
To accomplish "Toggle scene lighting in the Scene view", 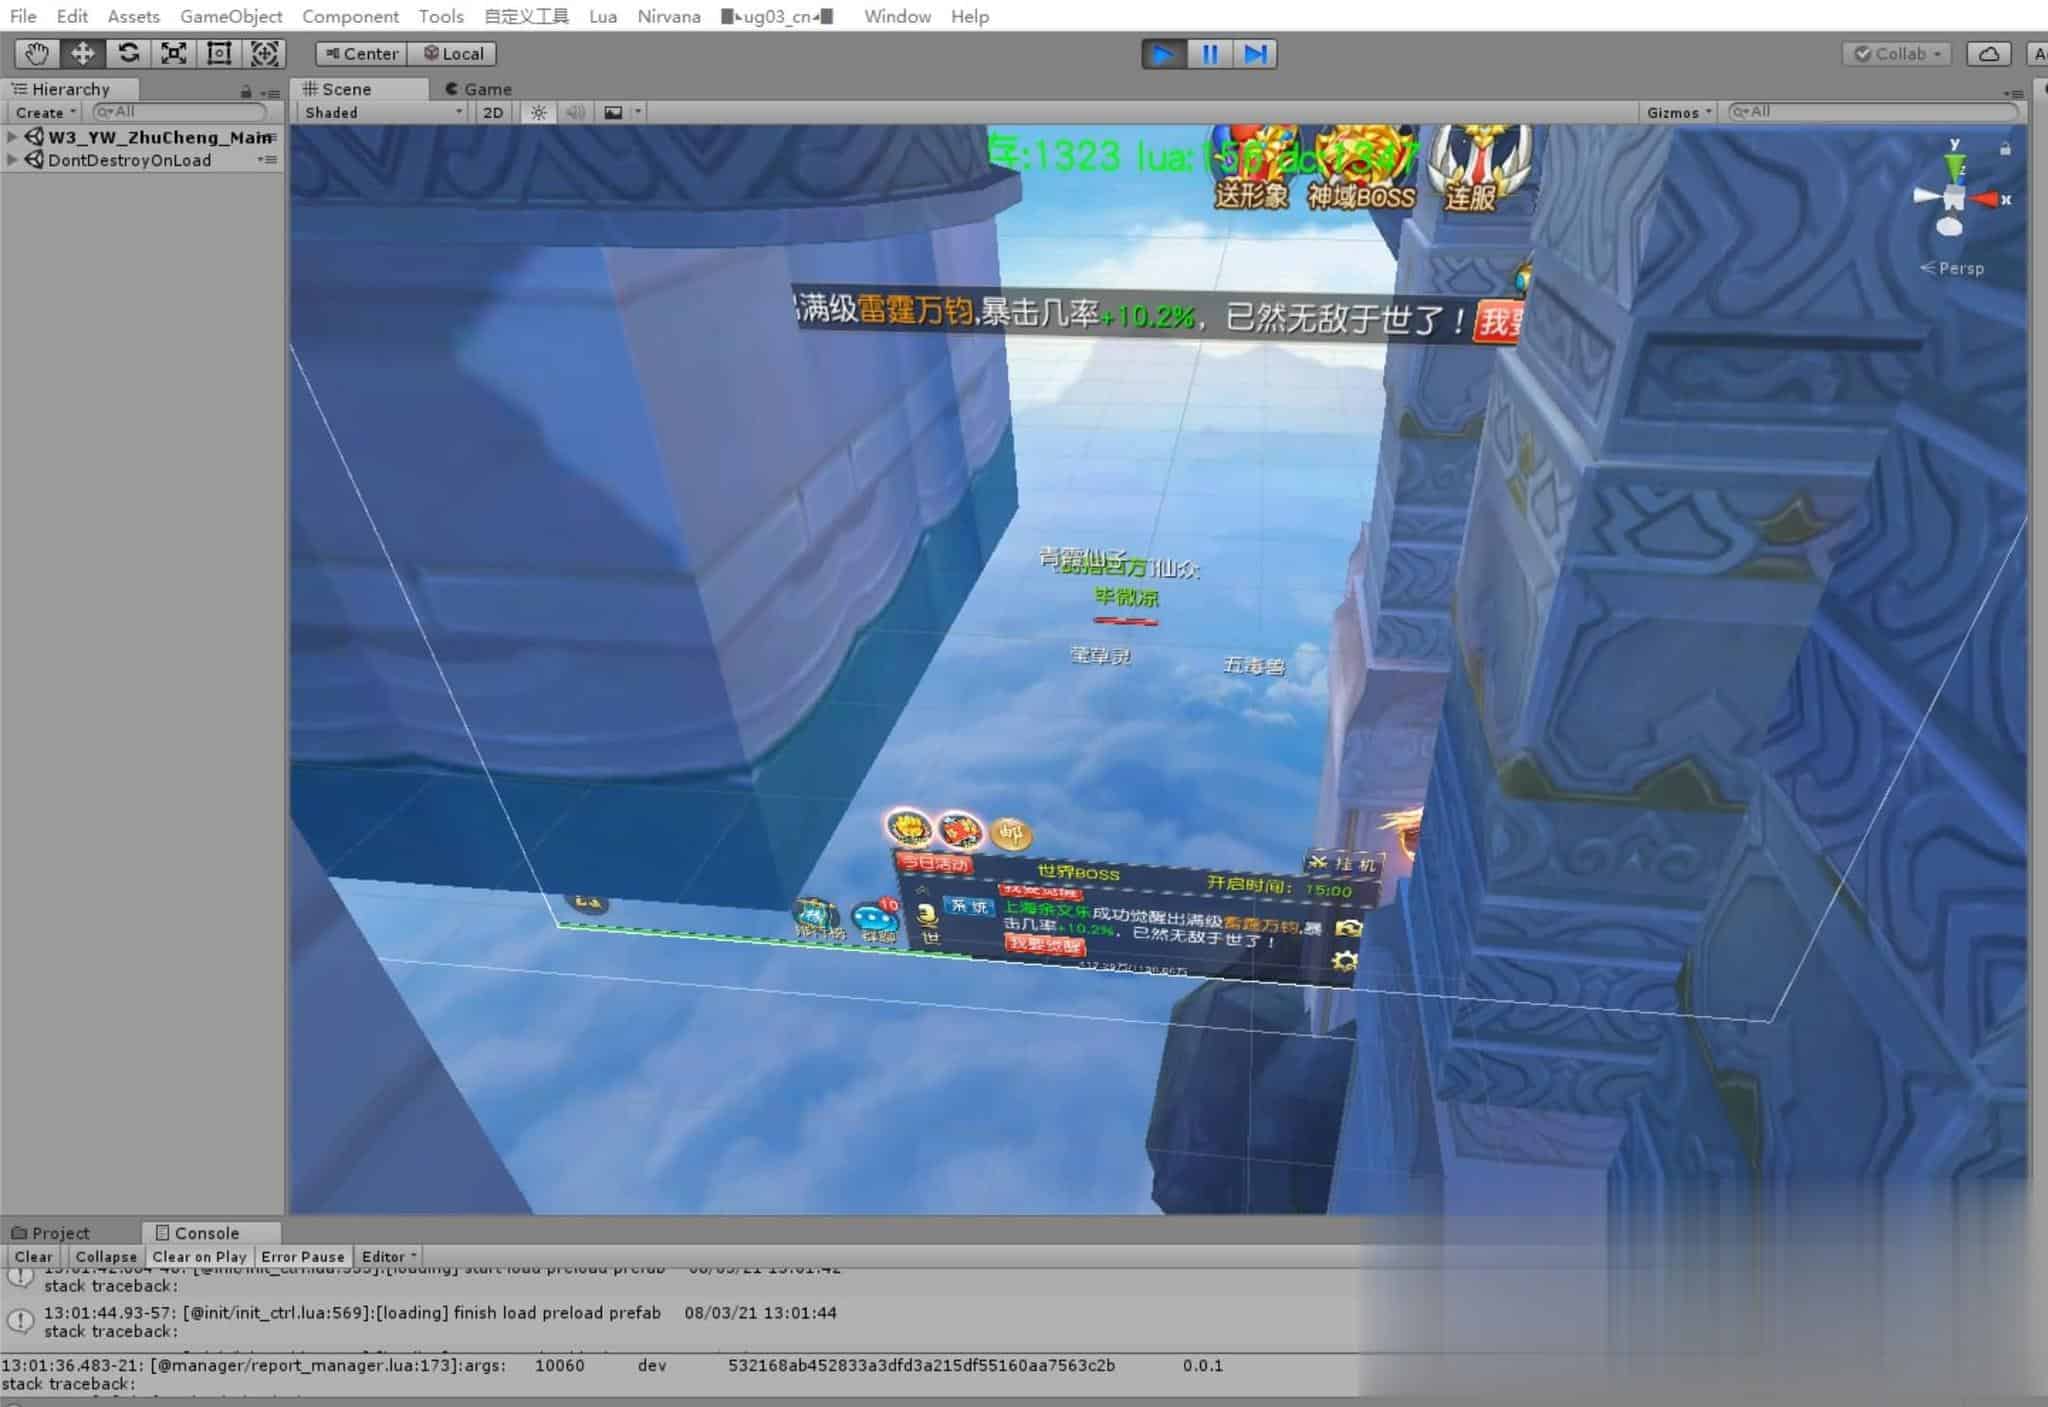I will (539, 112).
